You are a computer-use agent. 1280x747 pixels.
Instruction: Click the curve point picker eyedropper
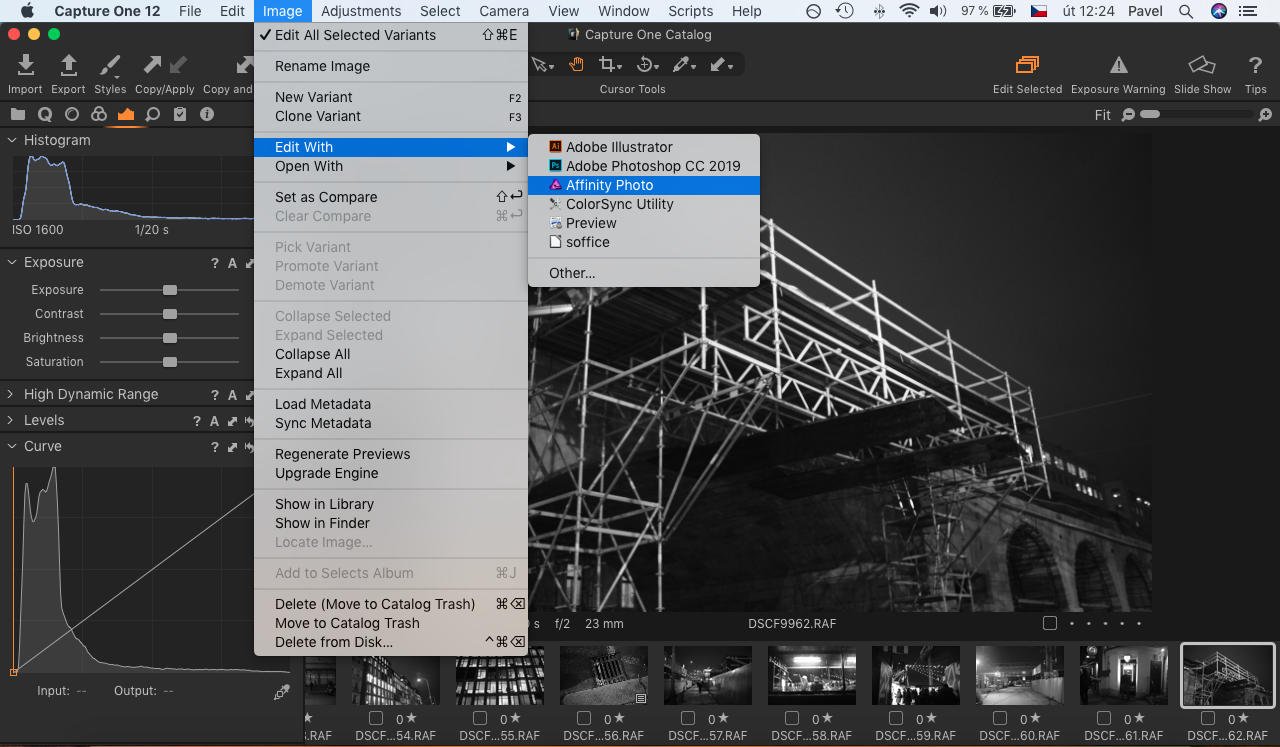pyautogui.click(x=282, y=692)
